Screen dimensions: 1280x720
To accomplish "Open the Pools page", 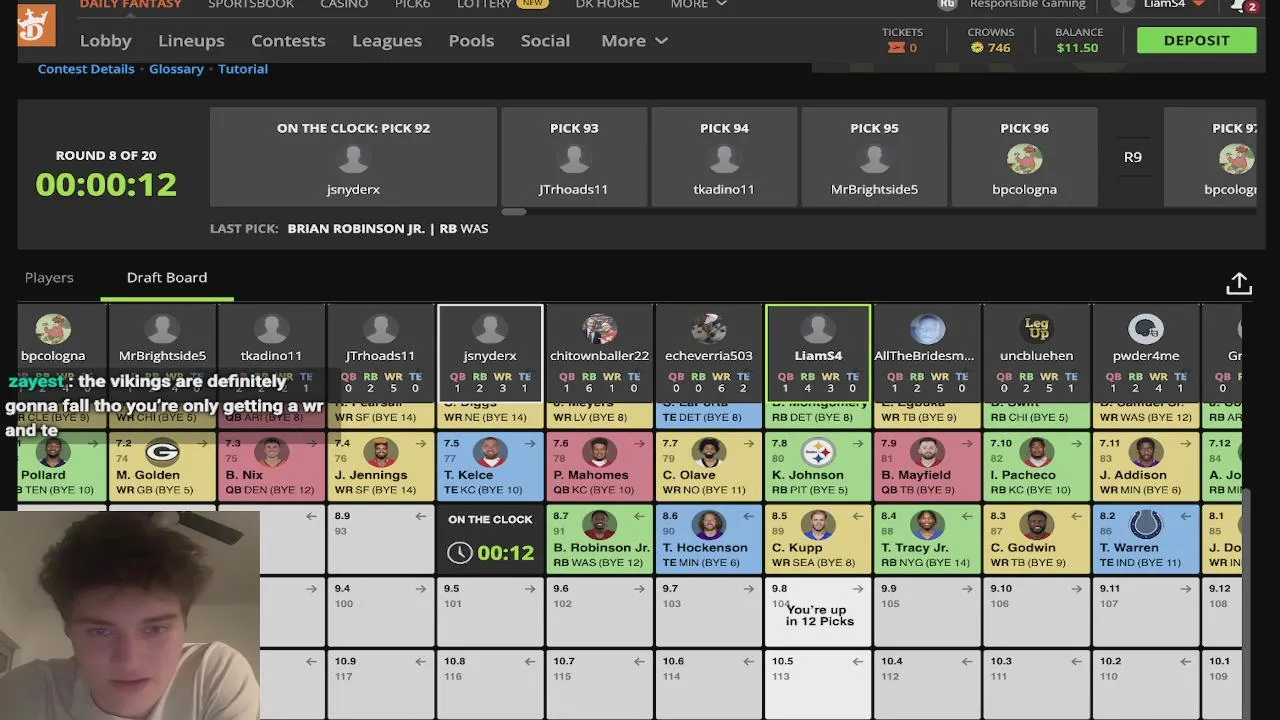I will click(x=471, y=41).
